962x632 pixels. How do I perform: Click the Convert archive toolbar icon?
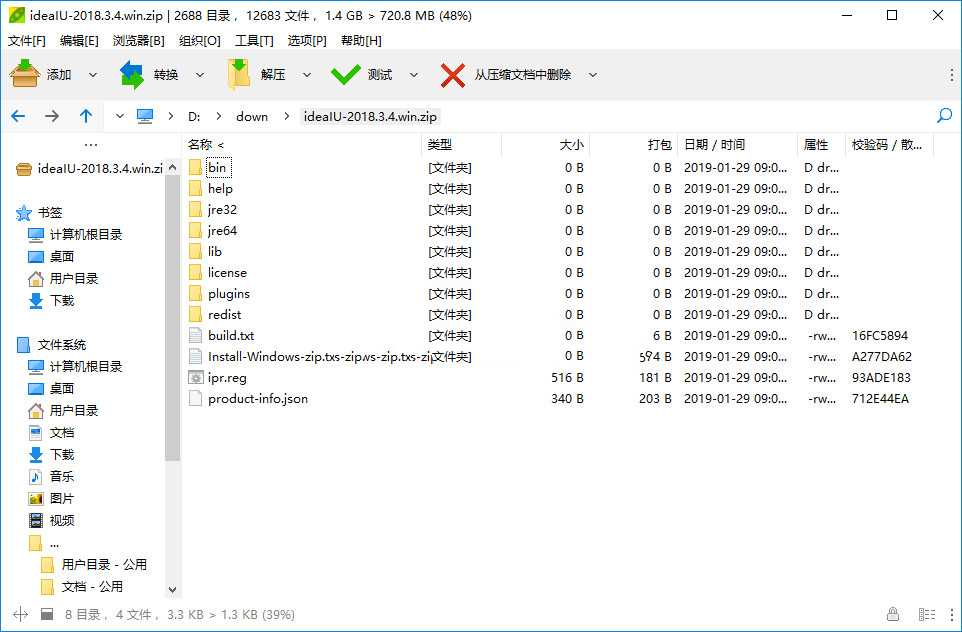[134, 73]
